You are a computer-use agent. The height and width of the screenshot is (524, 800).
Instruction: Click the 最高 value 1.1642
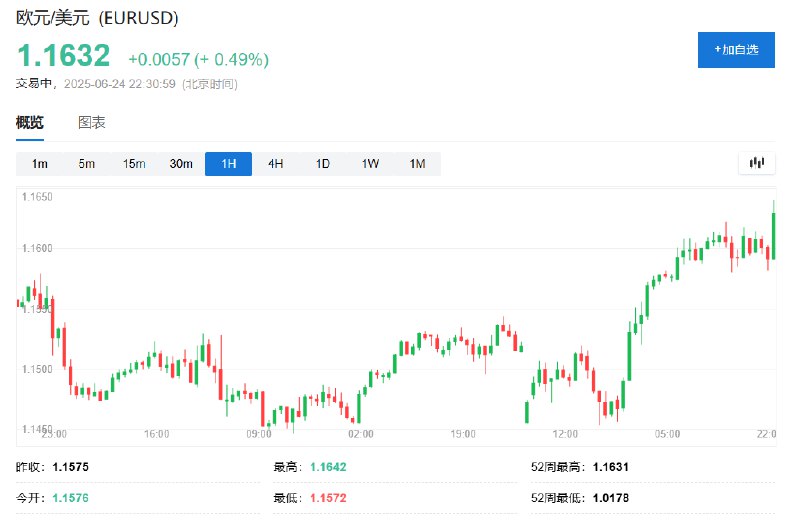328,467
